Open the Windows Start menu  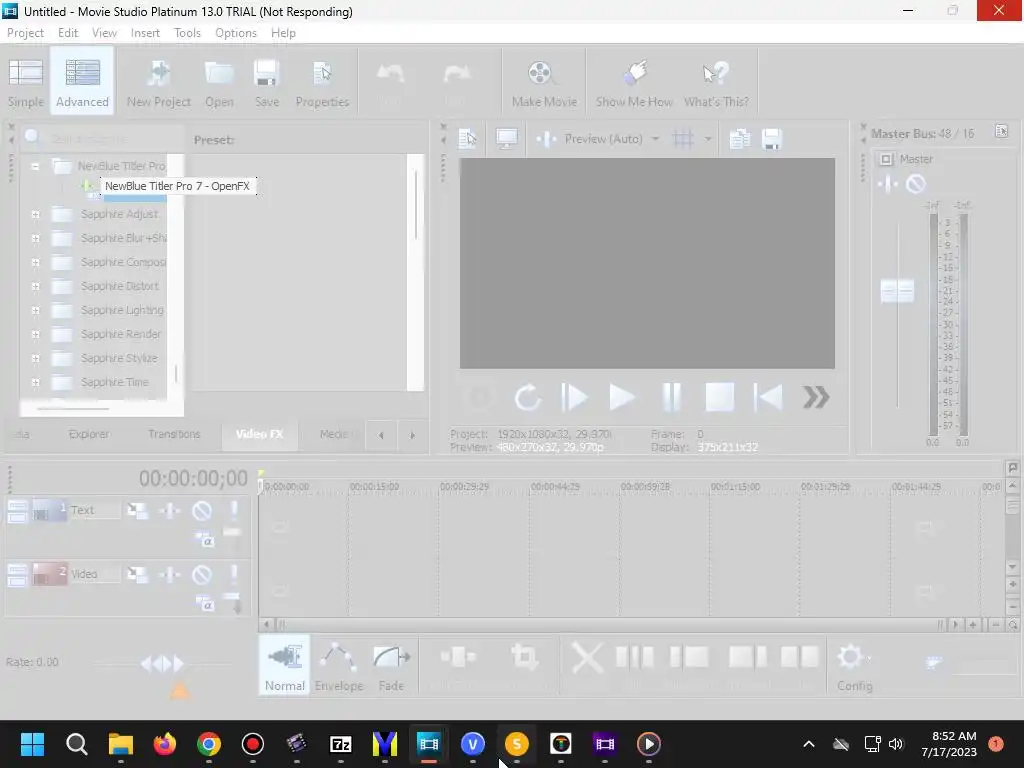pos(32,744)
